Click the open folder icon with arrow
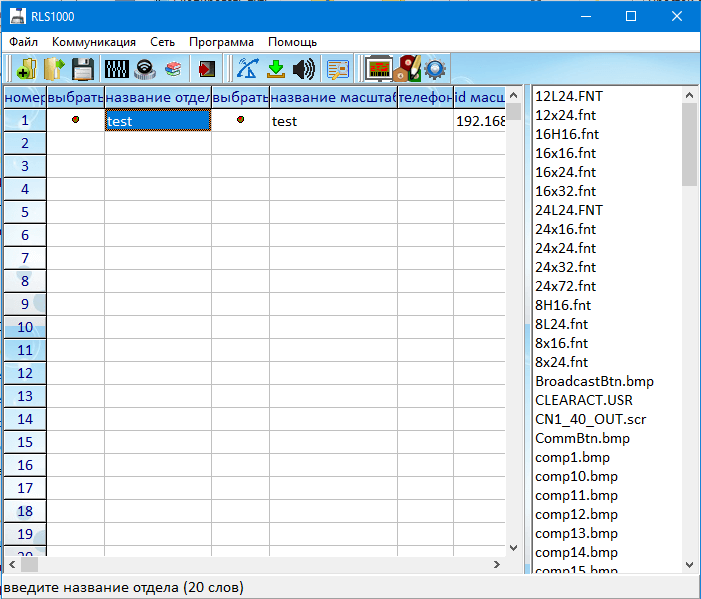 [x=53, y=69]
